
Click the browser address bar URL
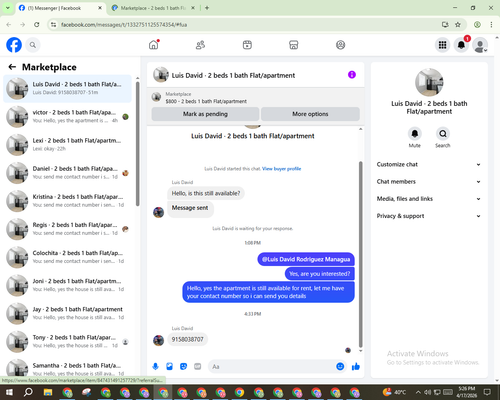(124, 25)
